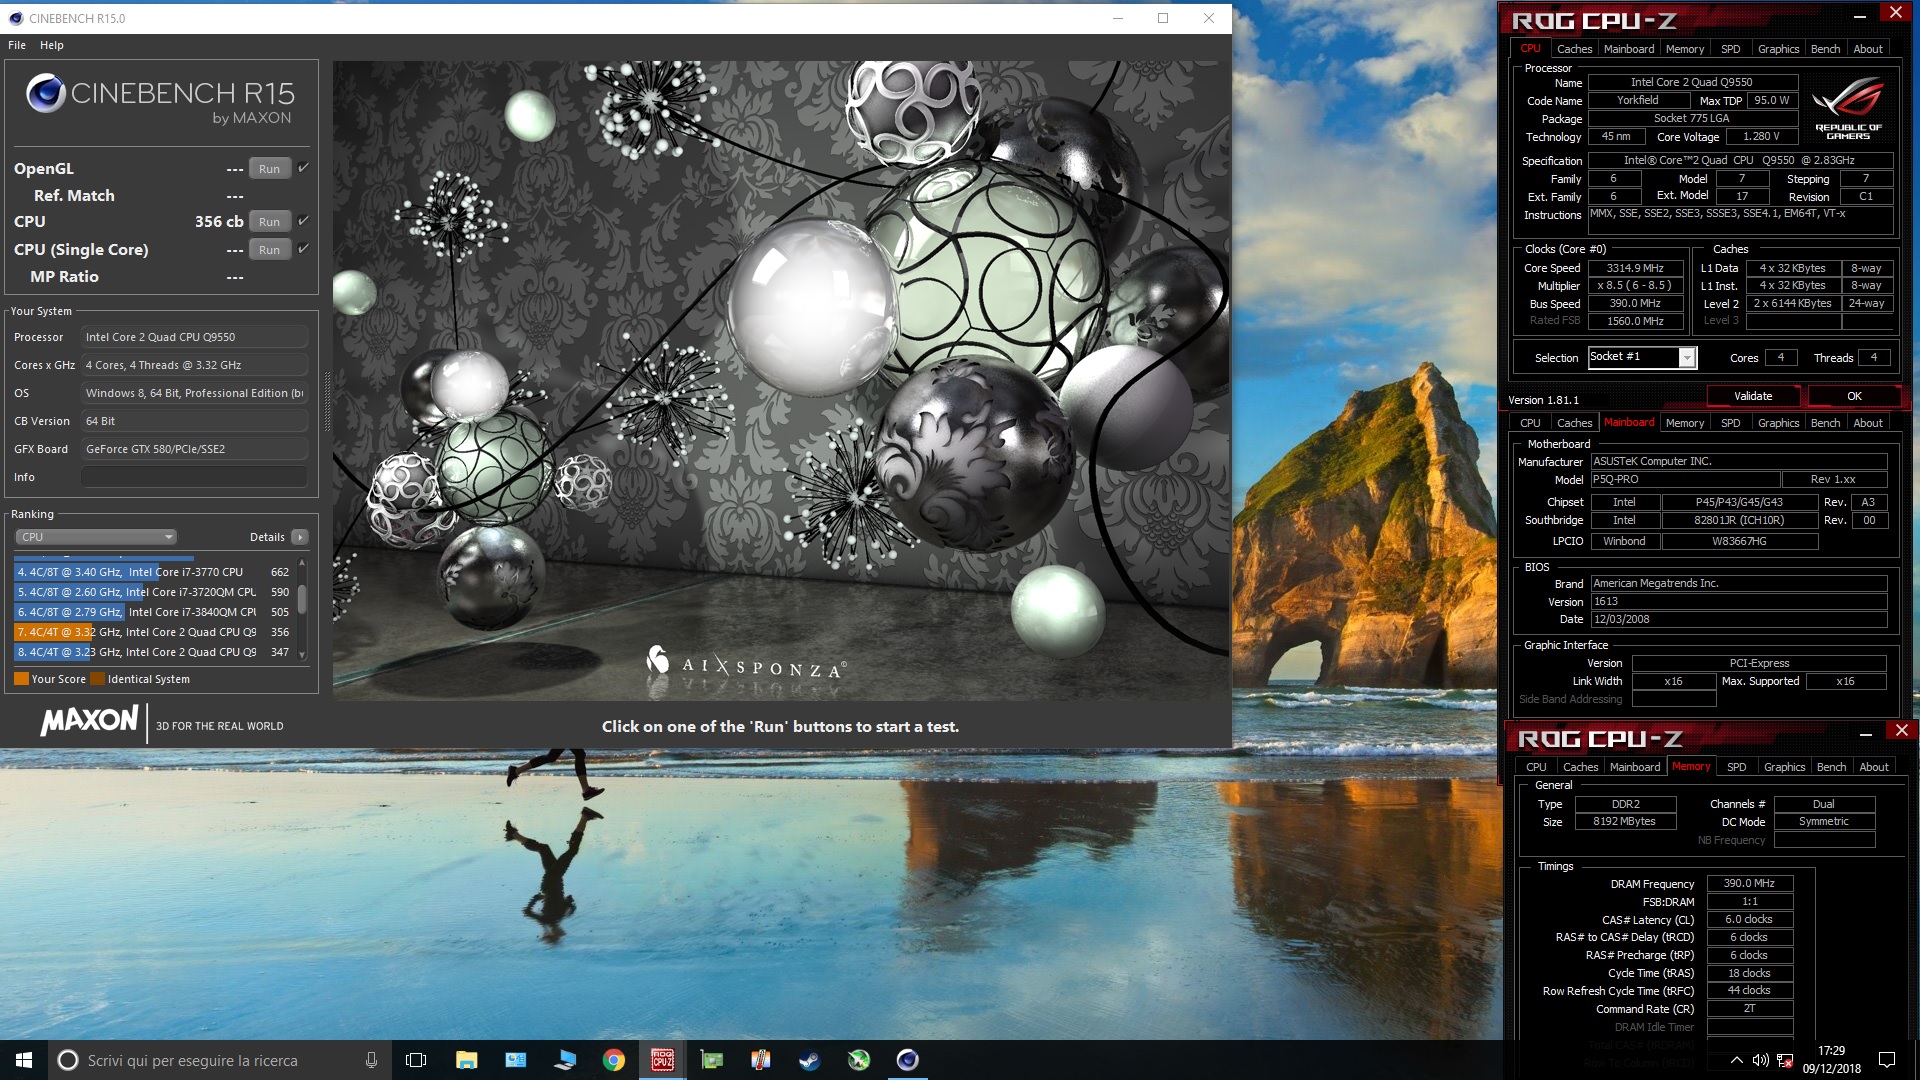The width and height of the screenshot is (1920, 1080).
Task: Open the Windows Start menu
Action: (24, 1060)
